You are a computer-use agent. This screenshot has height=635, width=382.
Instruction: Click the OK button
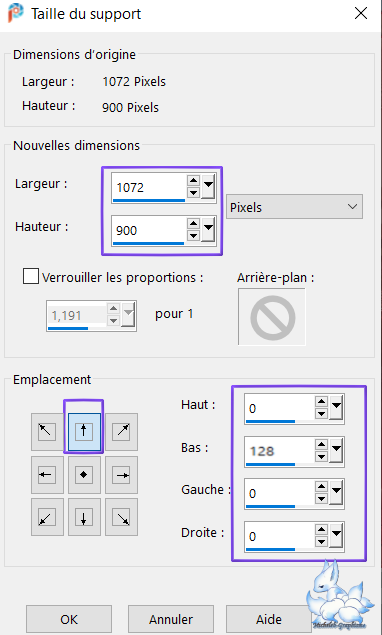[69, 619]
